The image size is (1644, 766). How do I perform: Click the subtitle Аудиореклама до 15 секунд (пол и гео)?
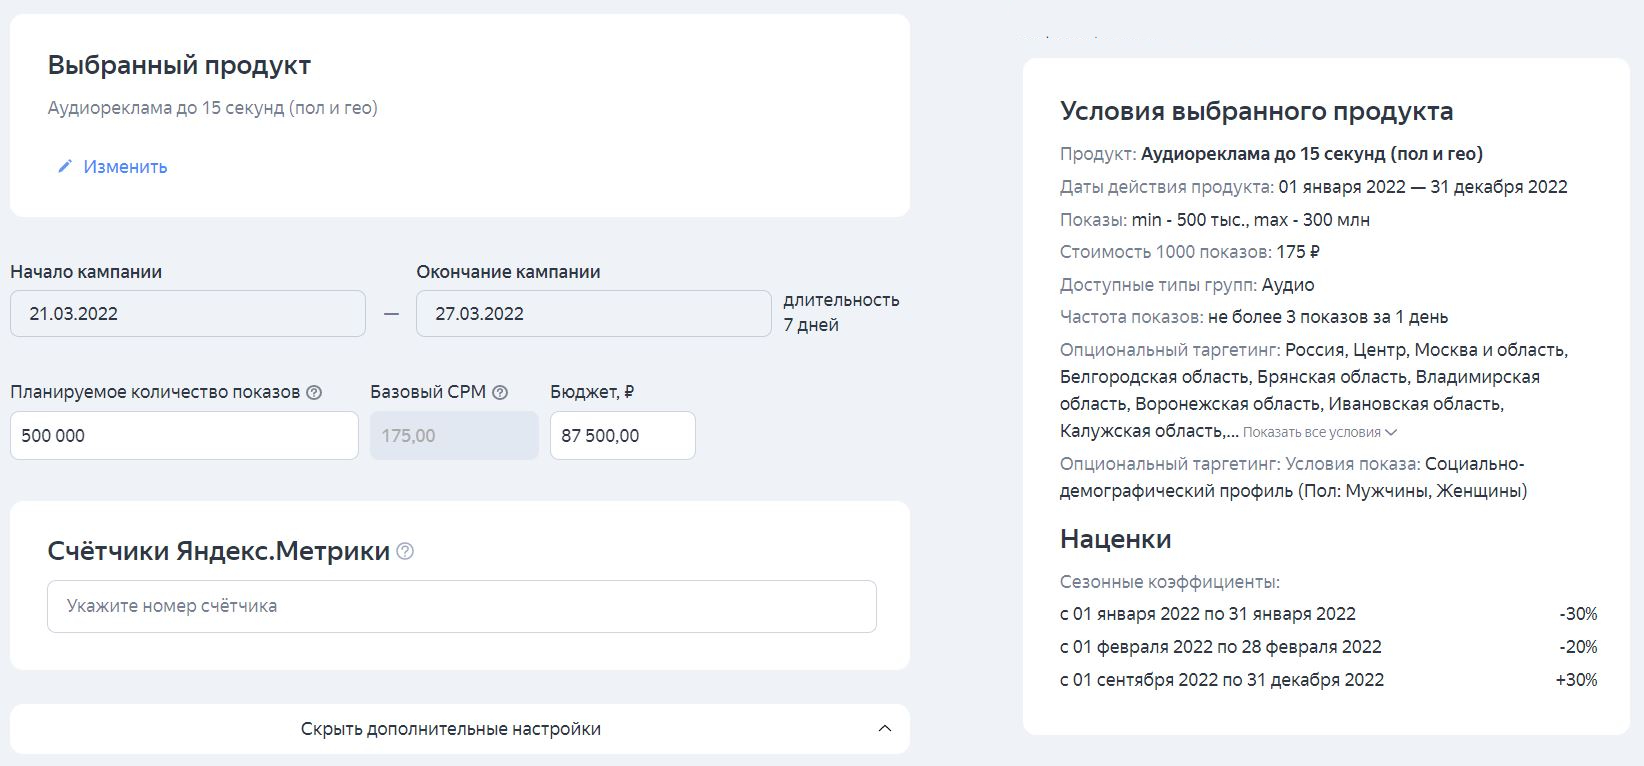213,108
